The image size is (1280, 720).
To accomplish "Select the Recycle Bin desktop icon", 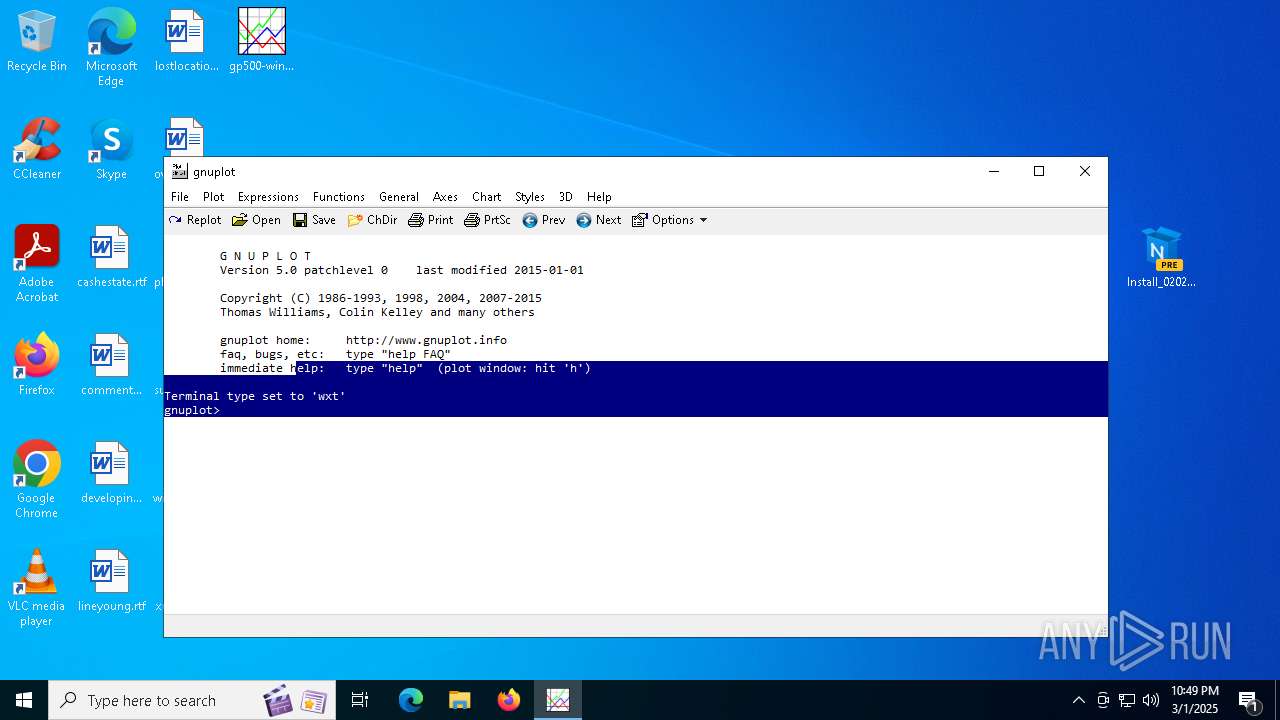I will tap(37, 41).
